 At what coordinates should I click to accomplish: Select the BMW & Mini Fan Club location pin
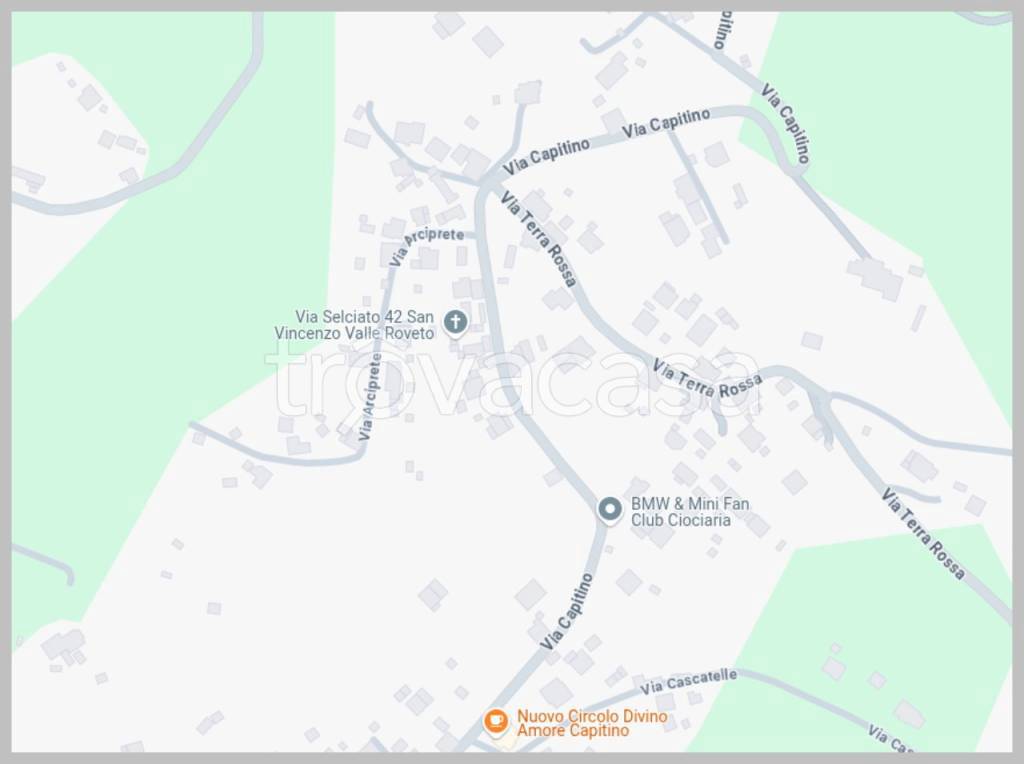click(610, 510)
